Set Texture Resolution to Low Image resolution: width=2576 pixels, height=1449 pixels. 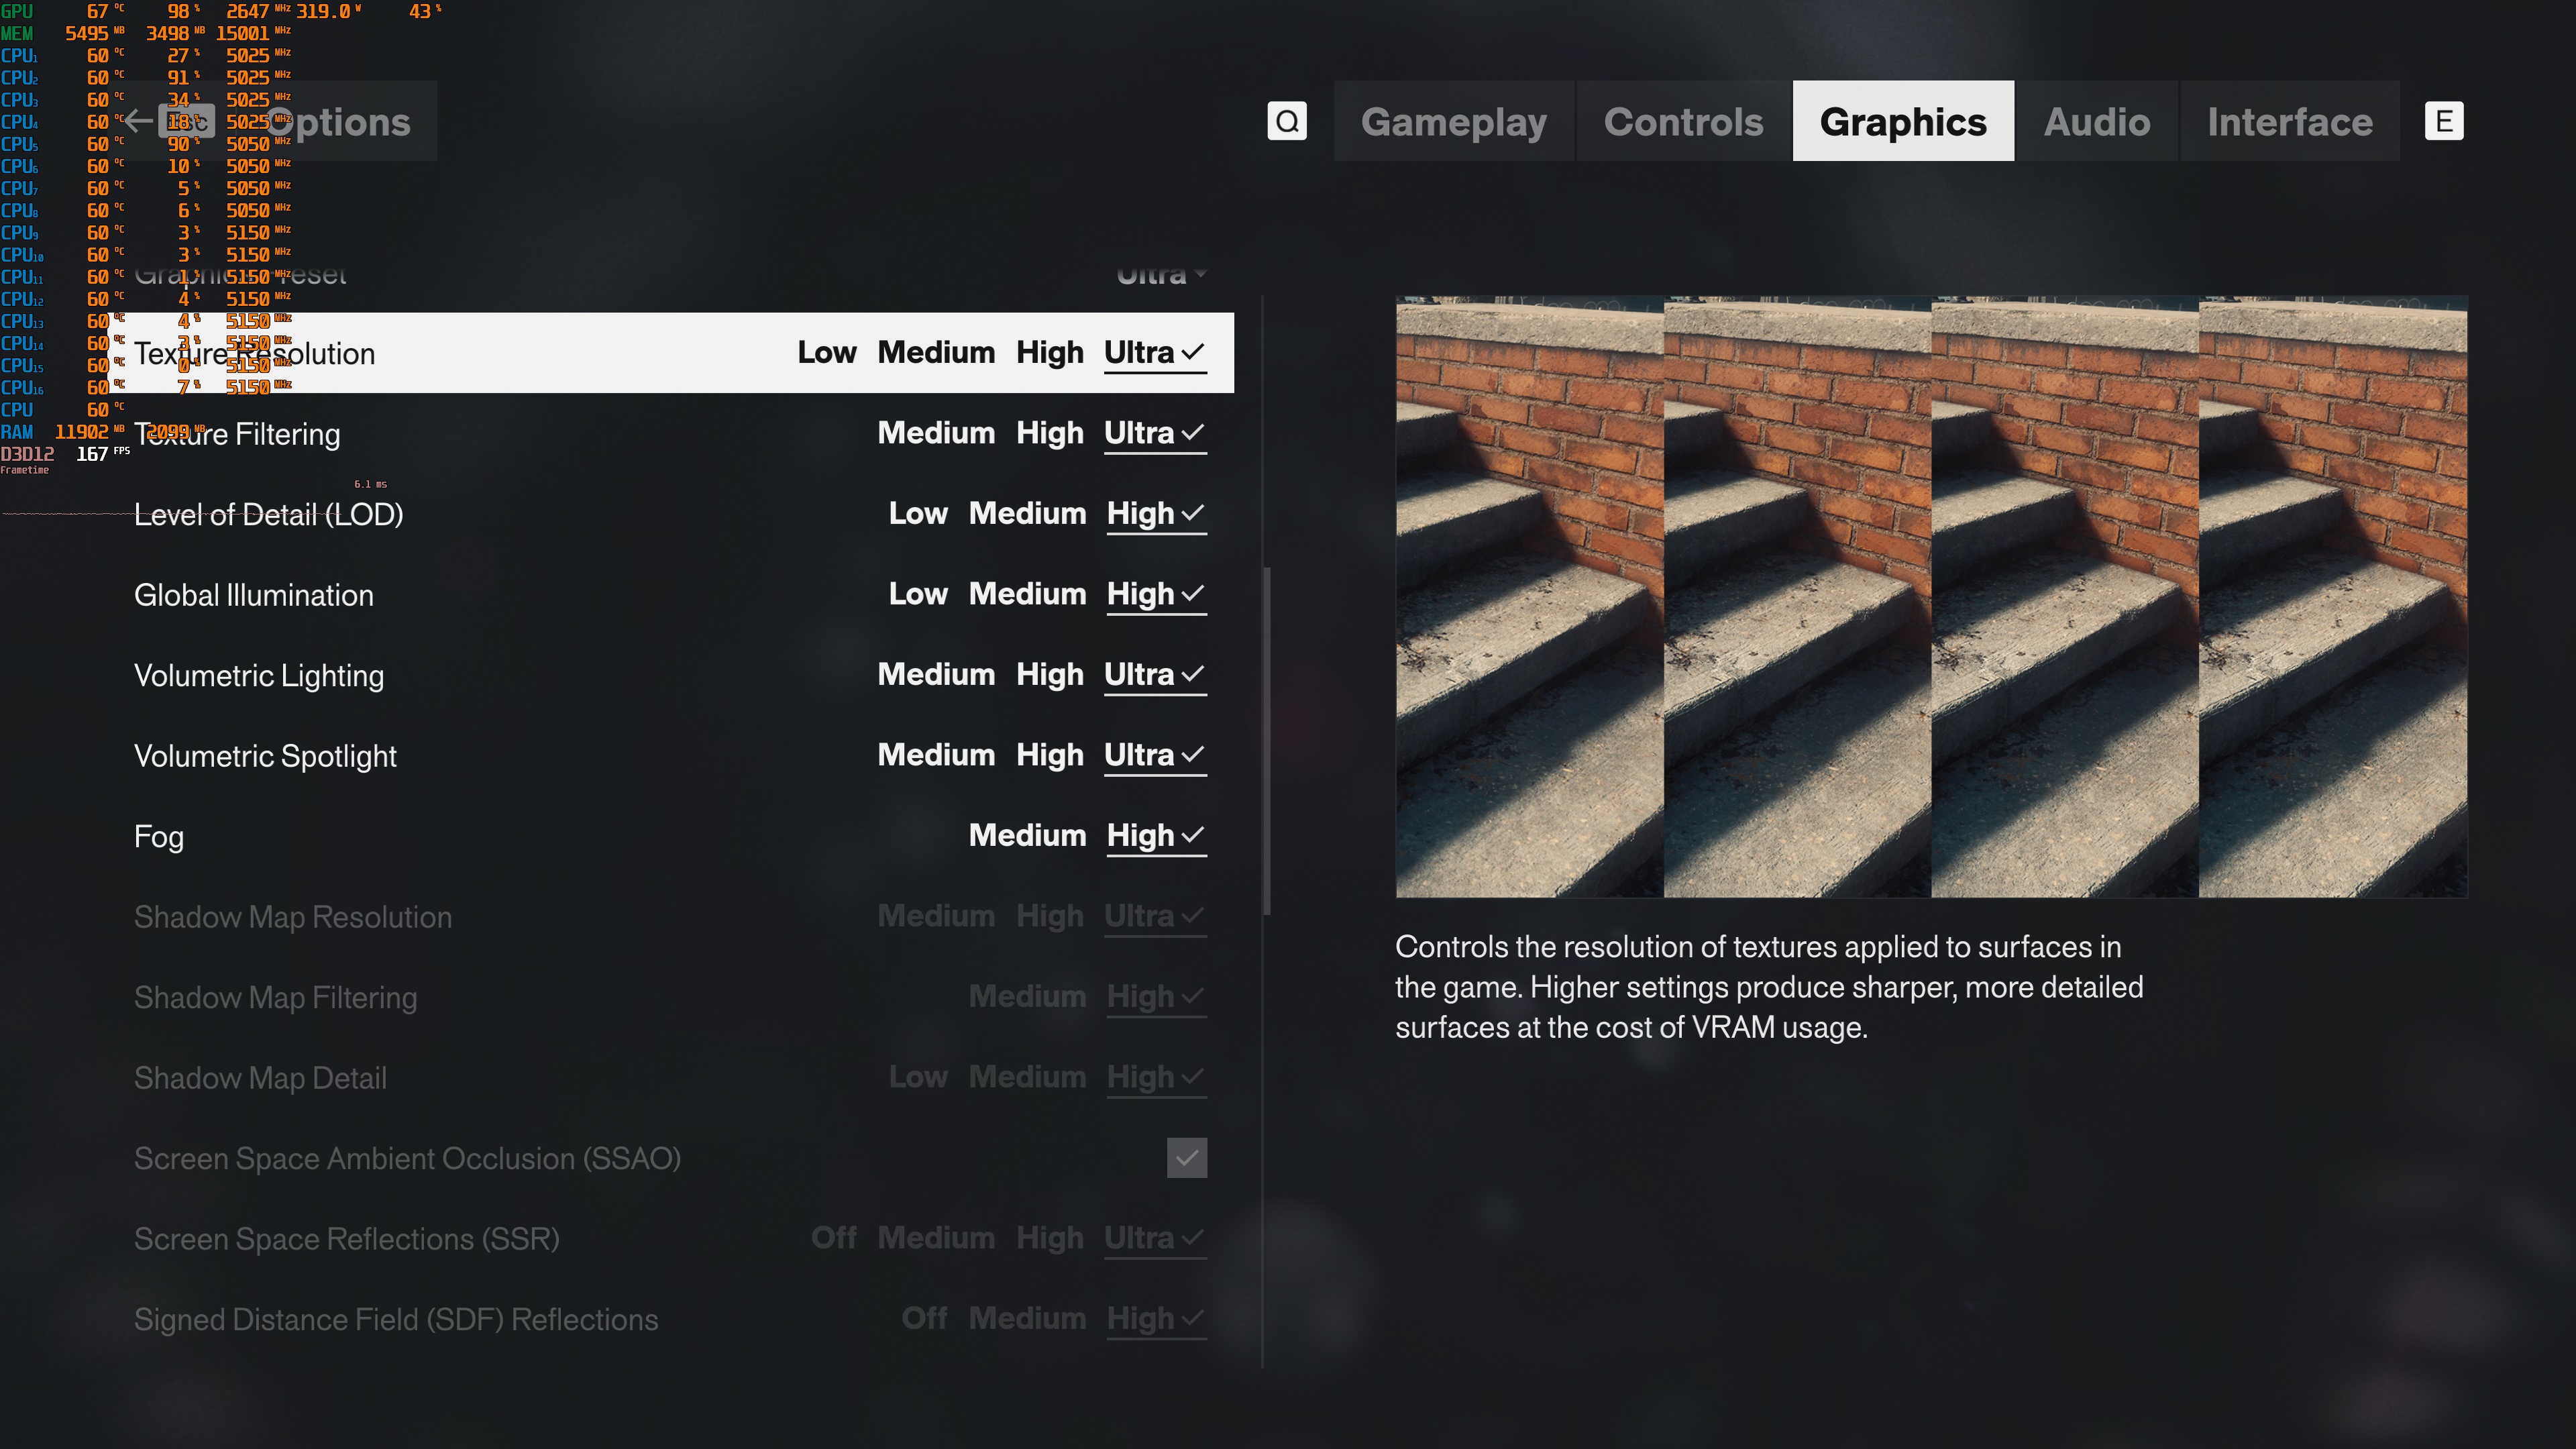[826, 352]
